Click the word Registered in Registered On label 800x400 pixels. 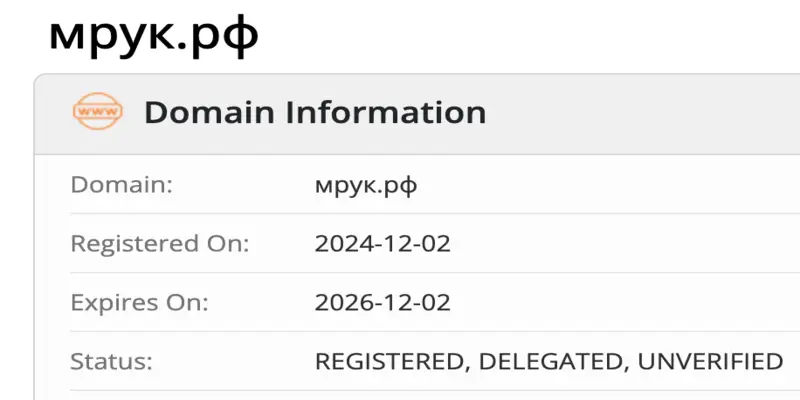130,243
